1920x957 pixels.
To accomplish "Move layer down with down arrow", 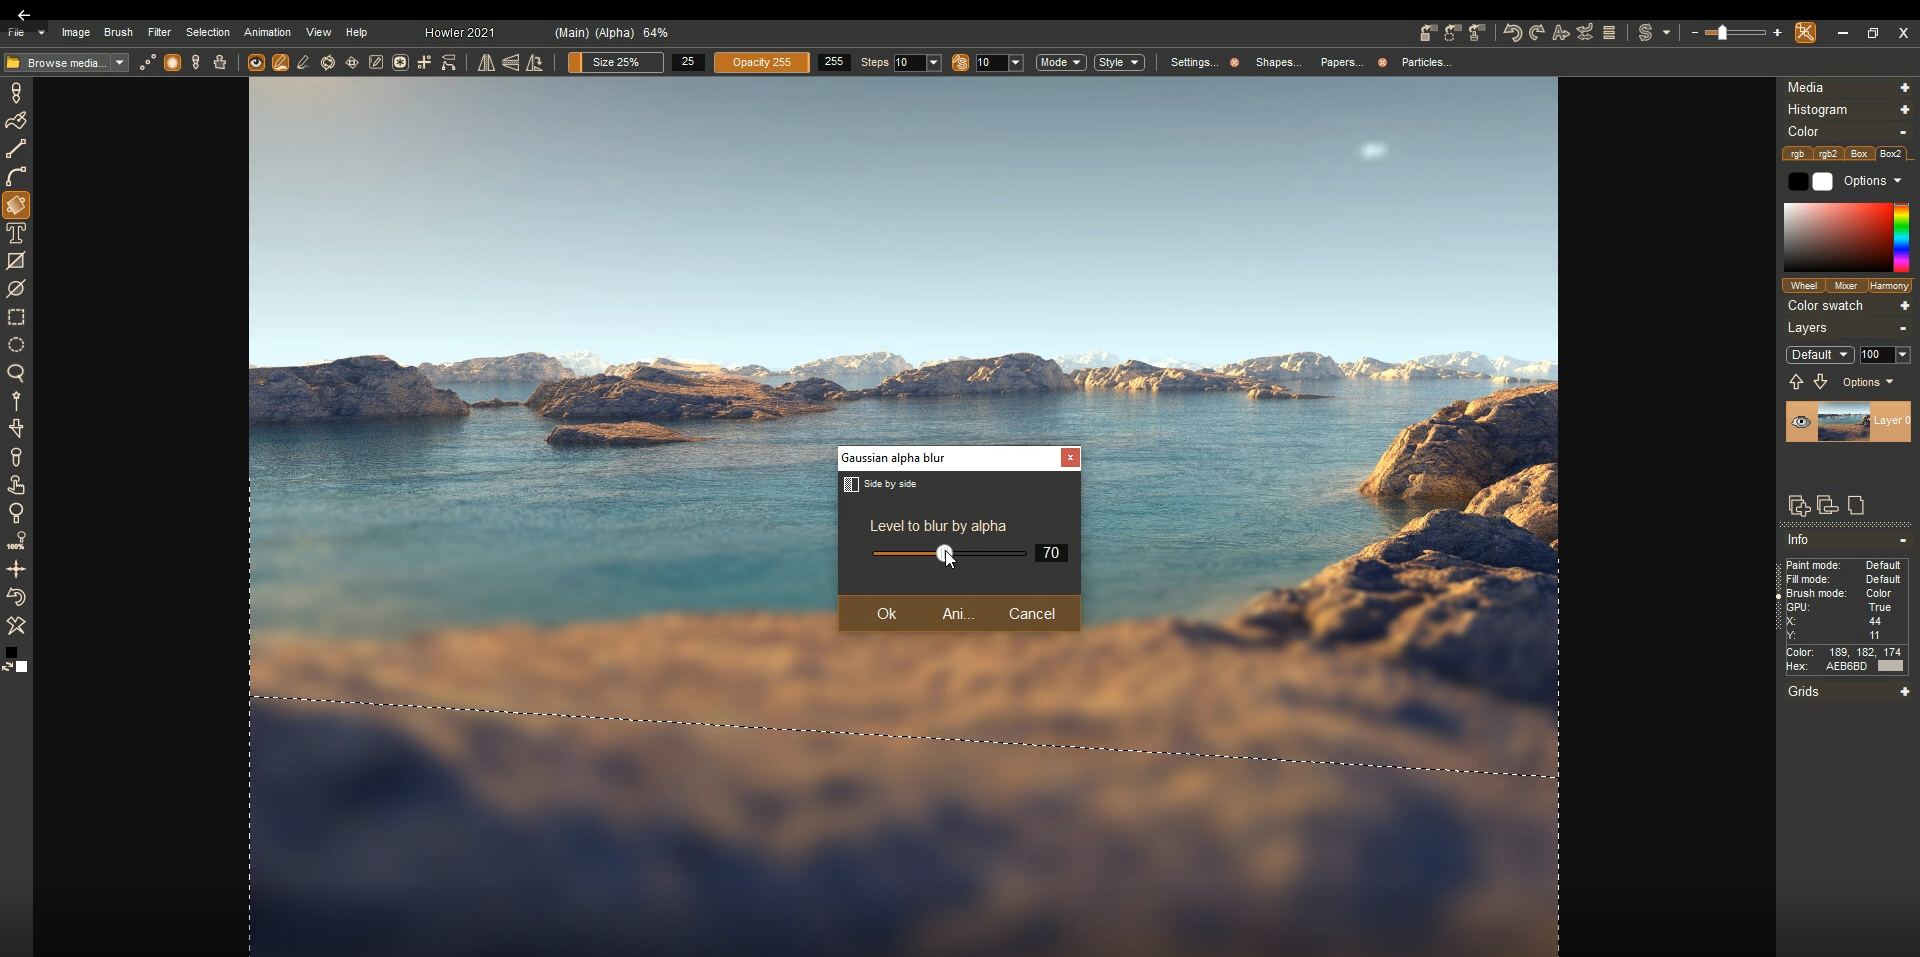I will point(1820,382).
